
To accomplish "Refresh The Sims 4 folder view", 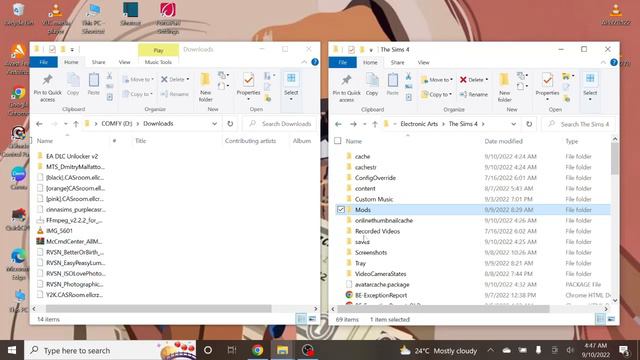I will click(529, 124).
